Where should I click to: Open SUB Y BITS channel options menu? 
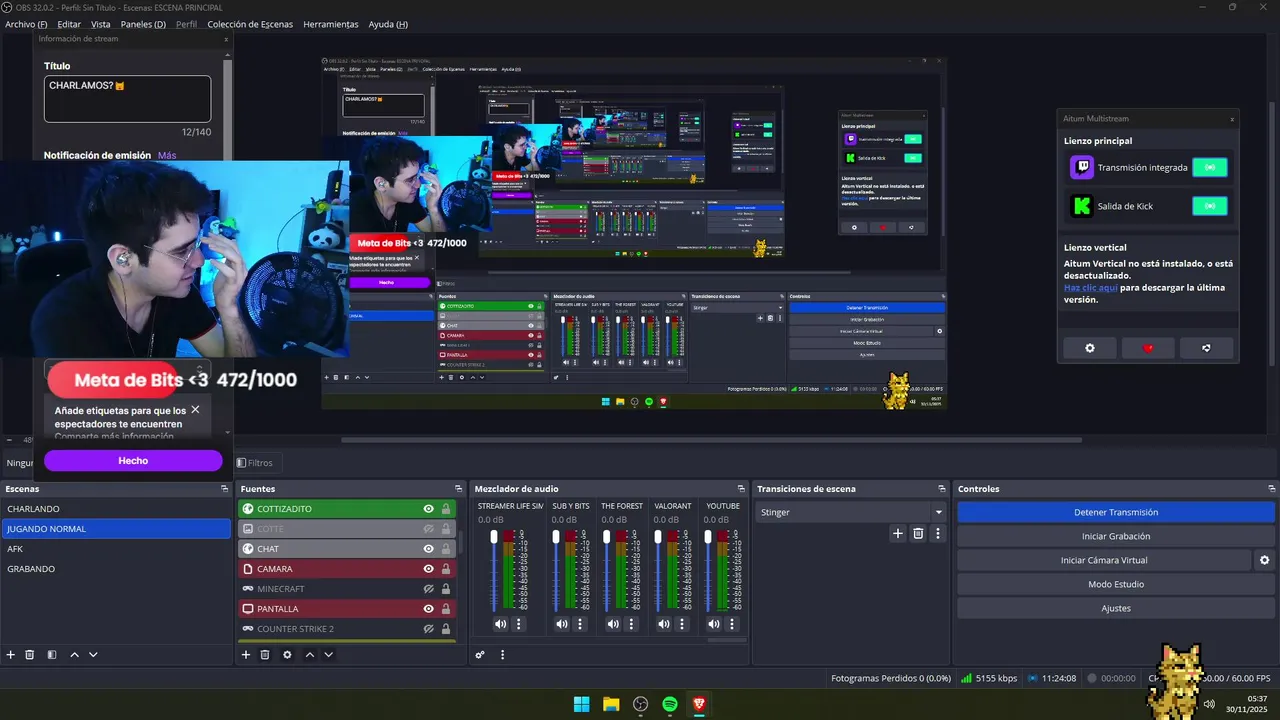tap(579, 624)
